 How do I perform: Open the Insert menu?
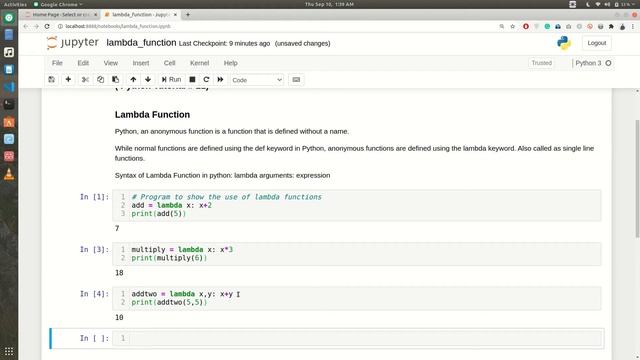(x=141, y=63)
